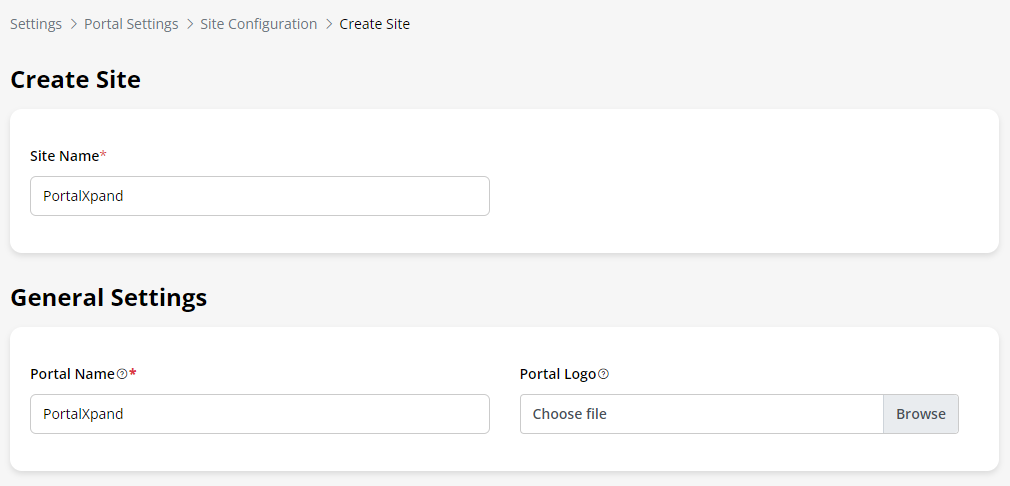
Task: Click the chevron separator after Portal Settings
Action: click(190, 24)
